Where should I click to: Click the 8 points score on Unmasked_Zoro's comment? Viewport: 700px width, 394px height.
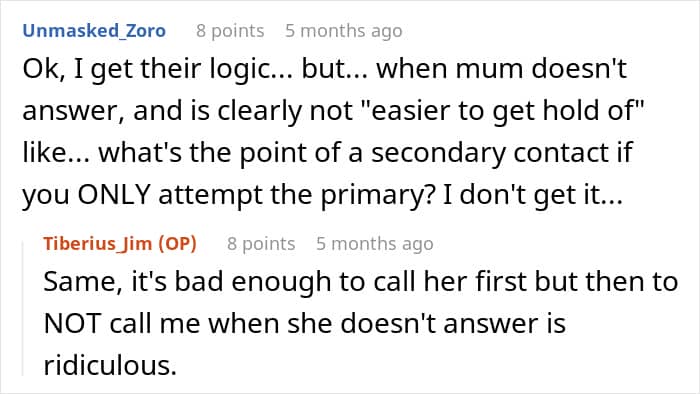pos(230,31)
